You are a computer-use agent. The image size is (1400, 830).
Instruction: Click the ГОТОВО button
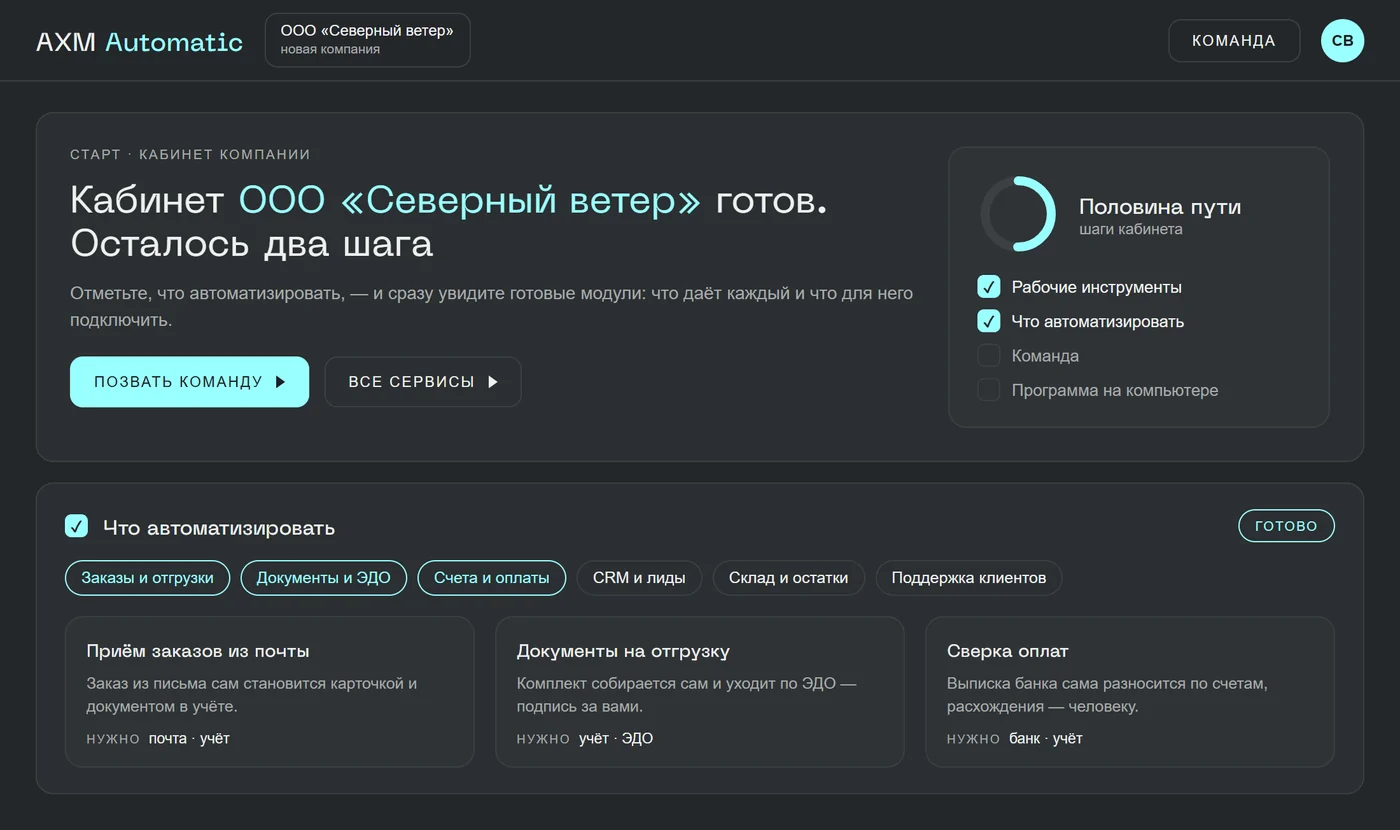pyautogui.click(x=1286, y=526)
